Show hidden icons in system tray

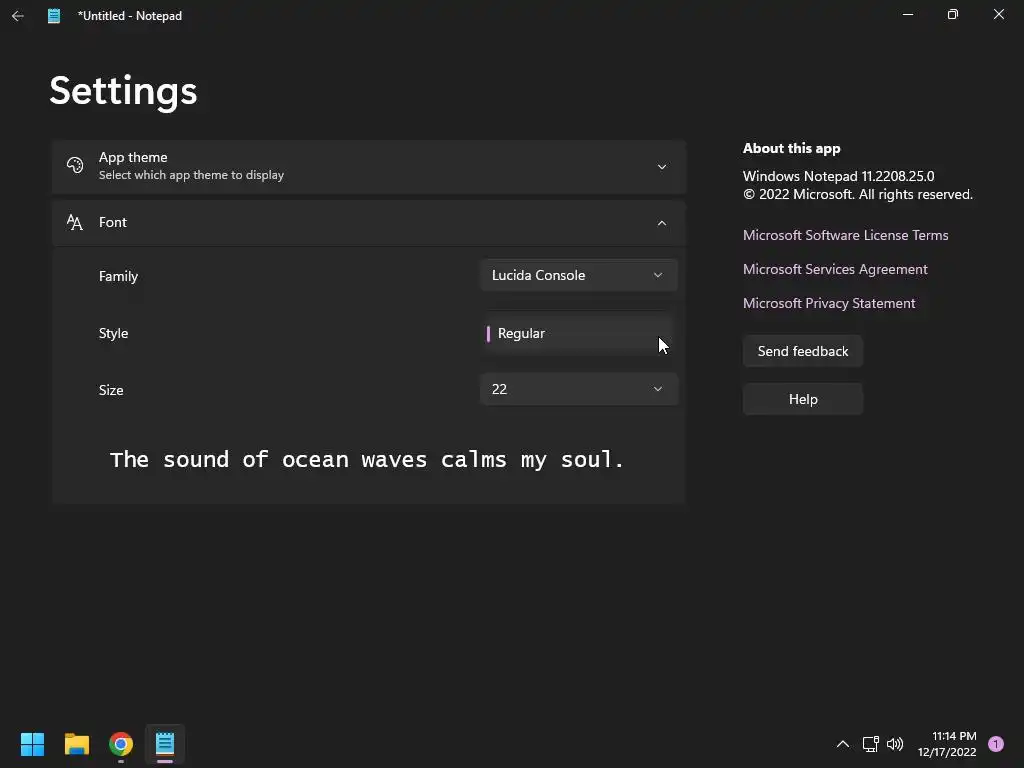click(x=842, y=744)
